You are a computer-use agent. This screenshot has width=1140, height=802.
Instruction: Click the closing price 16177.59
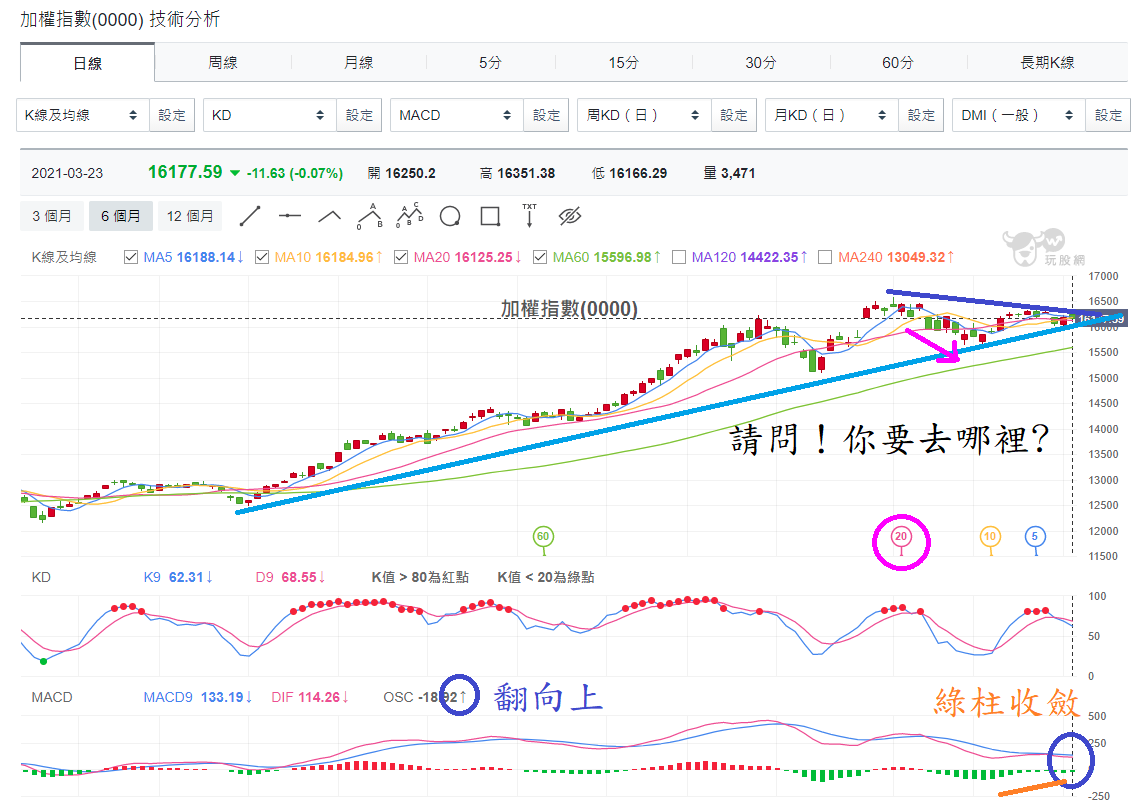click(x=185, y=172)
